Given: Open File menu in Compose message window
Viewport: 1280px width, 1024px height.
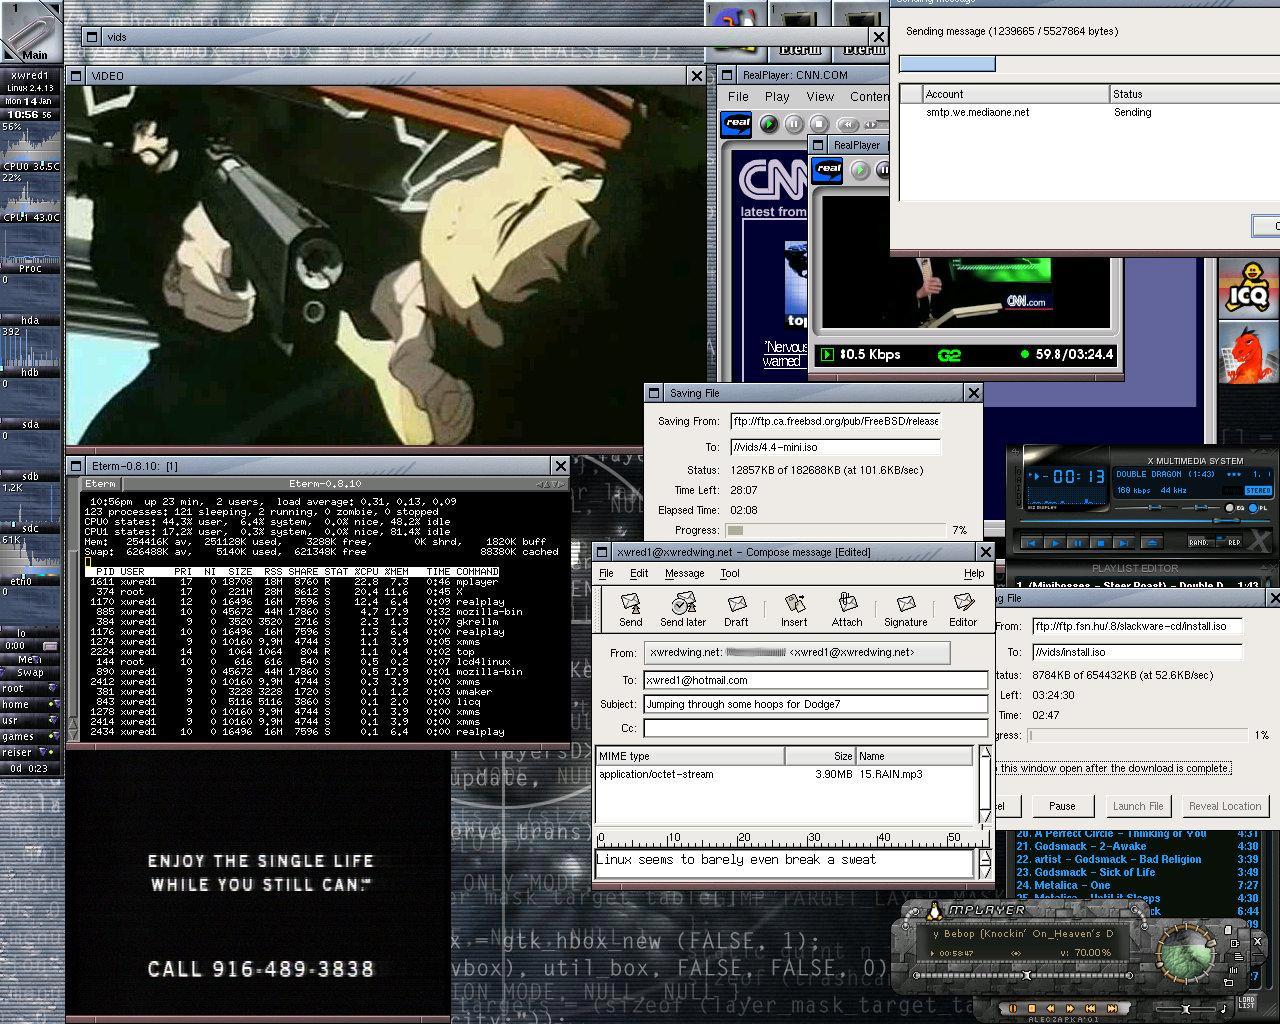Looking at the screenshot, I should [606, 573].
